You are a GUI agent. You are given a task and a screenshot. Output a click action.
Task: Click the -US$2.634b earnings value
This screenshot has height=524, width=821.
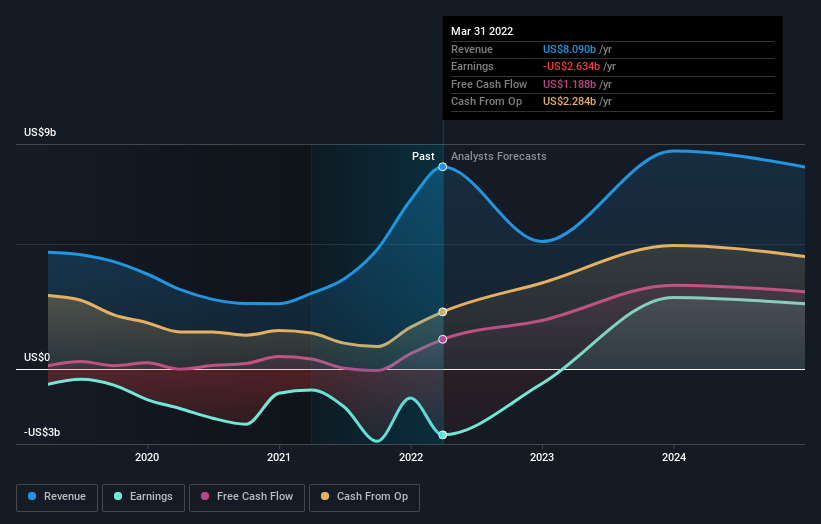(571, 66)
